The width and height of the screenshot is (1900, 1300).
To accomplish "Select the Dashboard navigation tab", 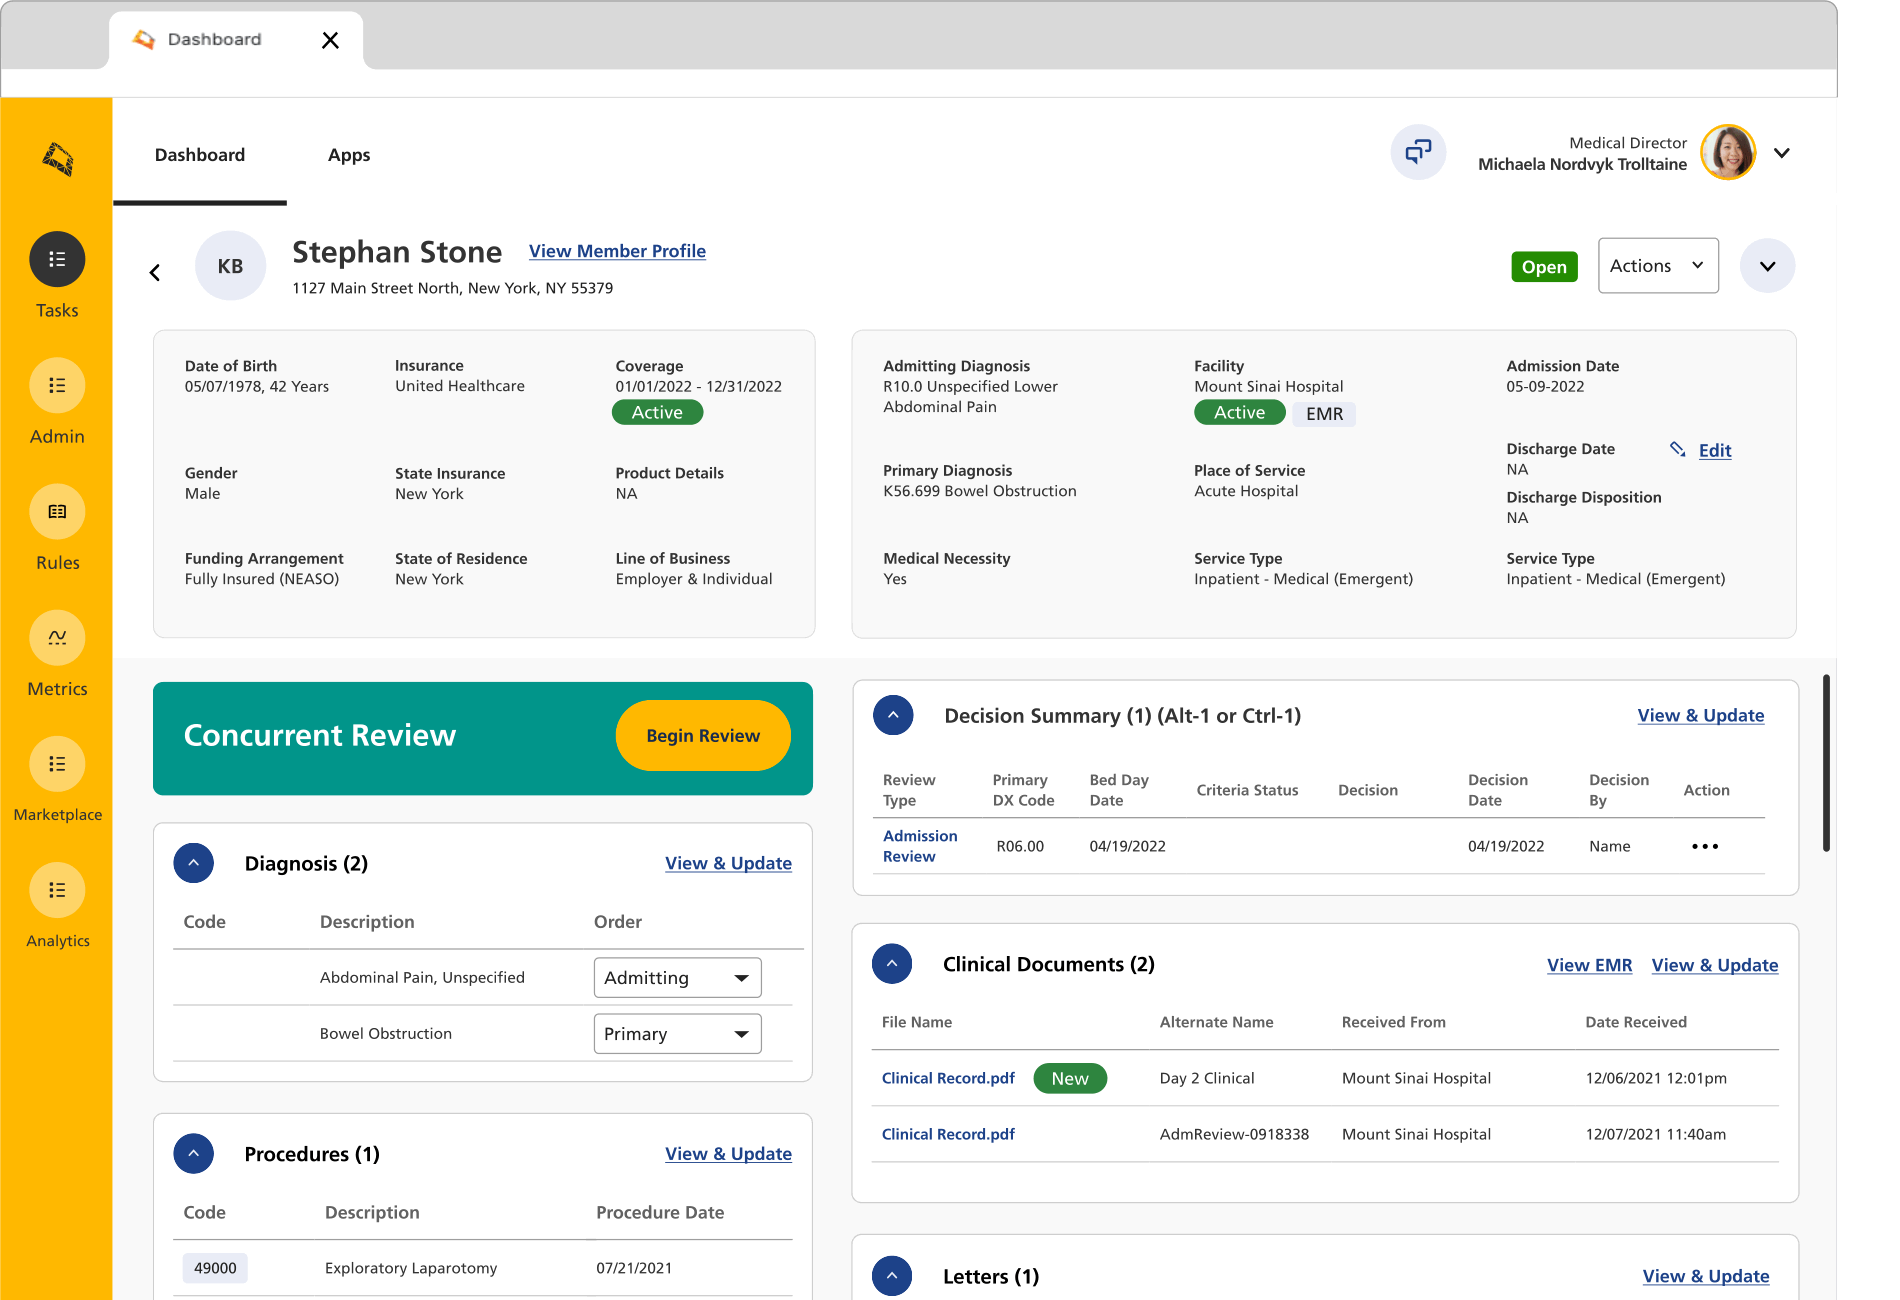I will point(200,155).
